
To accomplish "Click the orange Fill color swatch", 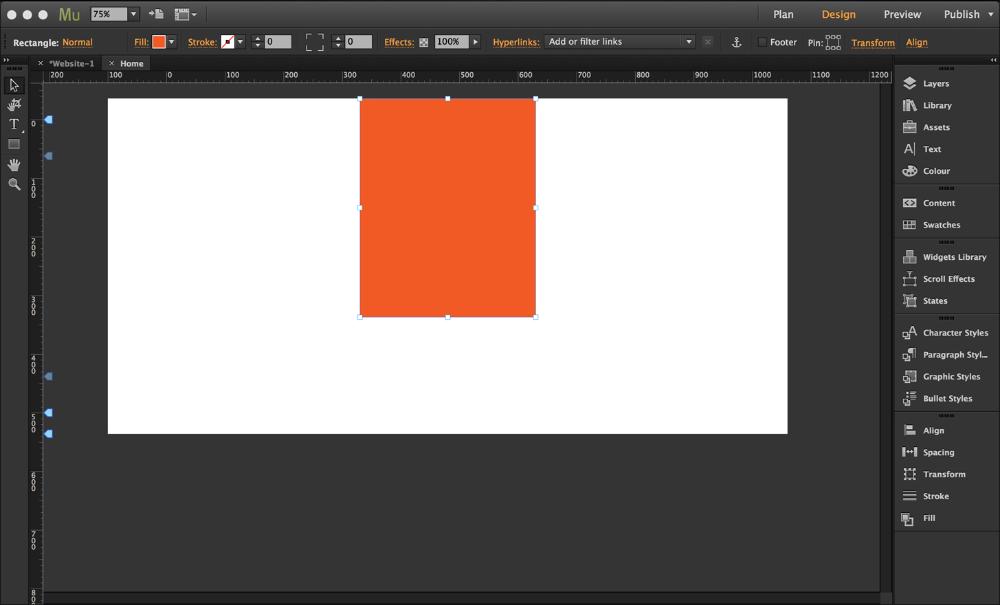I will coord(159,42).
